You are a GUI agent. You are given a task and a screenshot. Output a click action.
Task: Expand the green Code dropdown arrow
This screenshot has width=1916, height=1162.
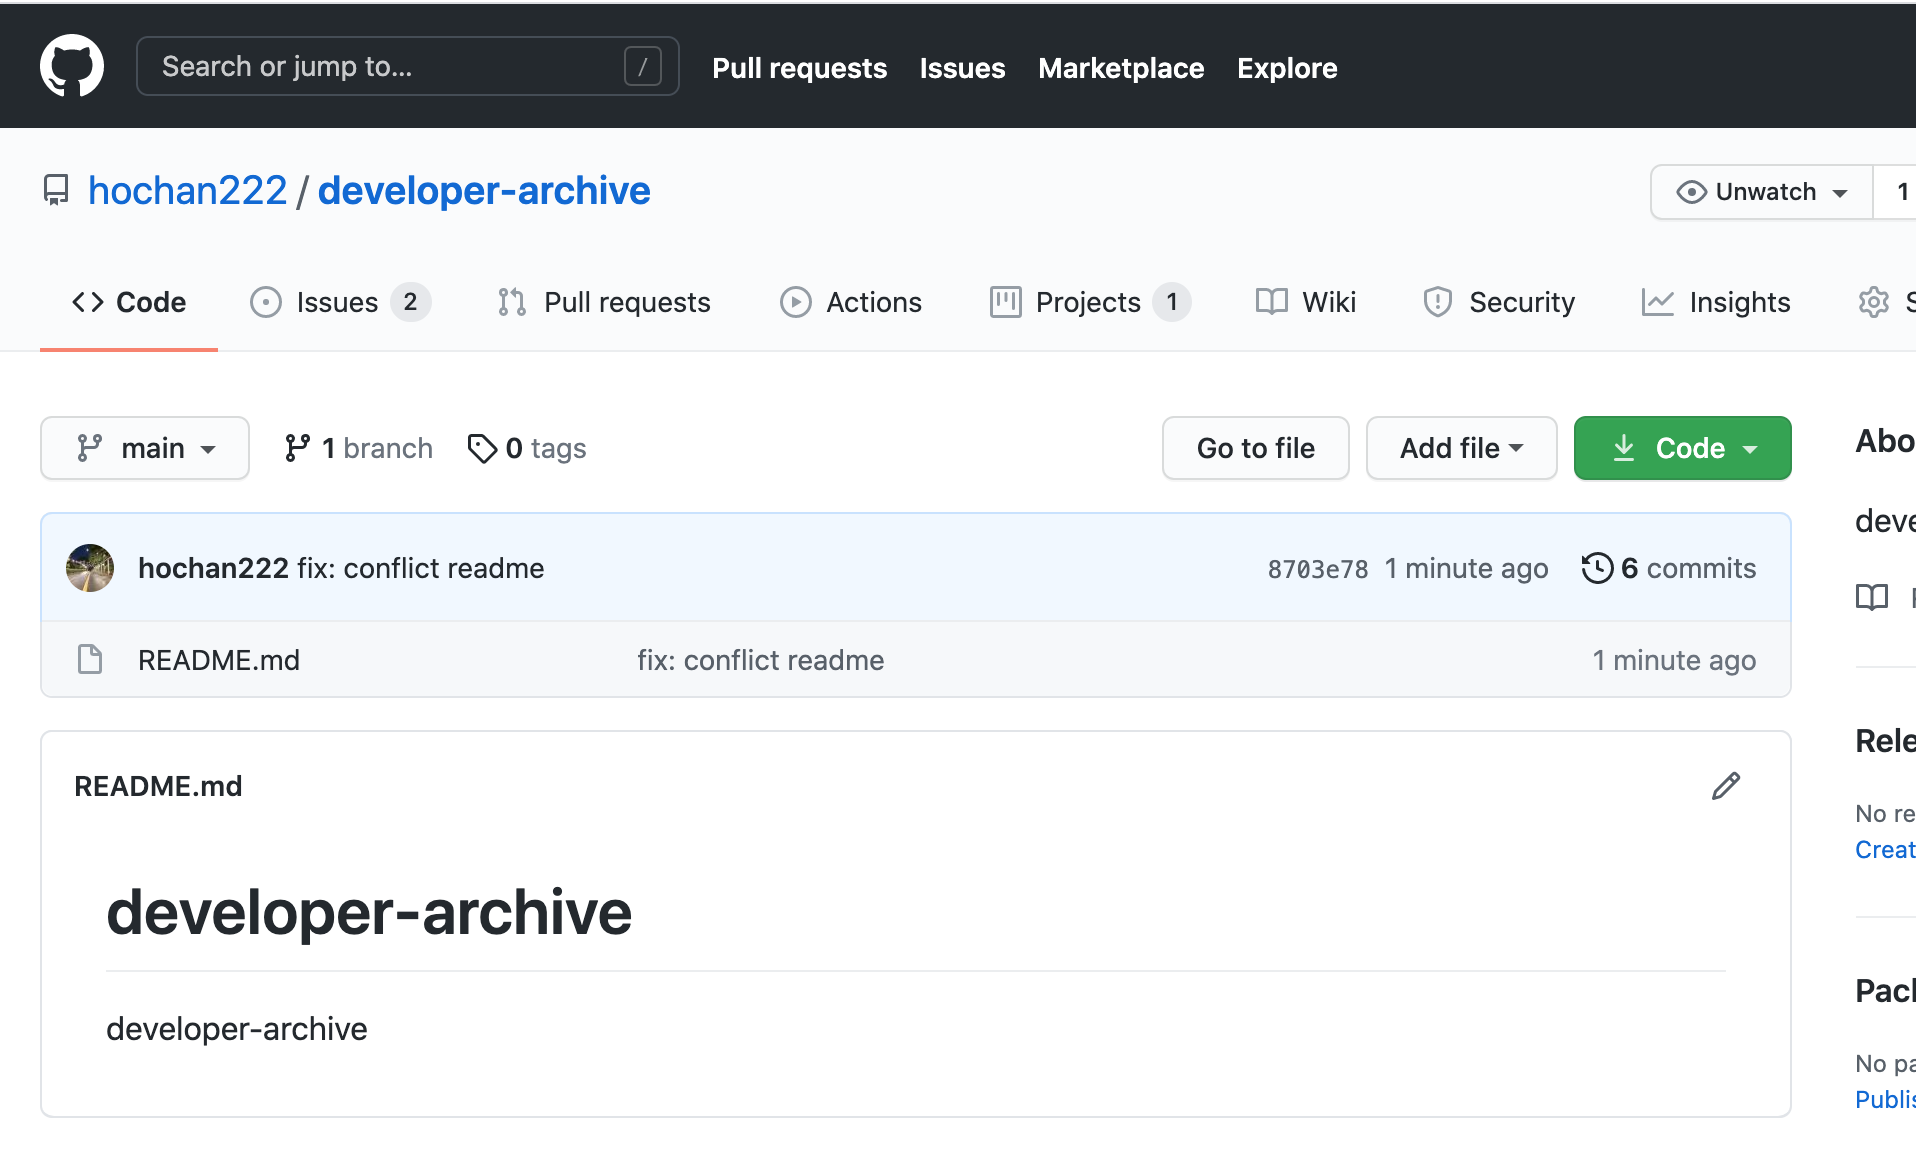click(x=1750, y=449)
